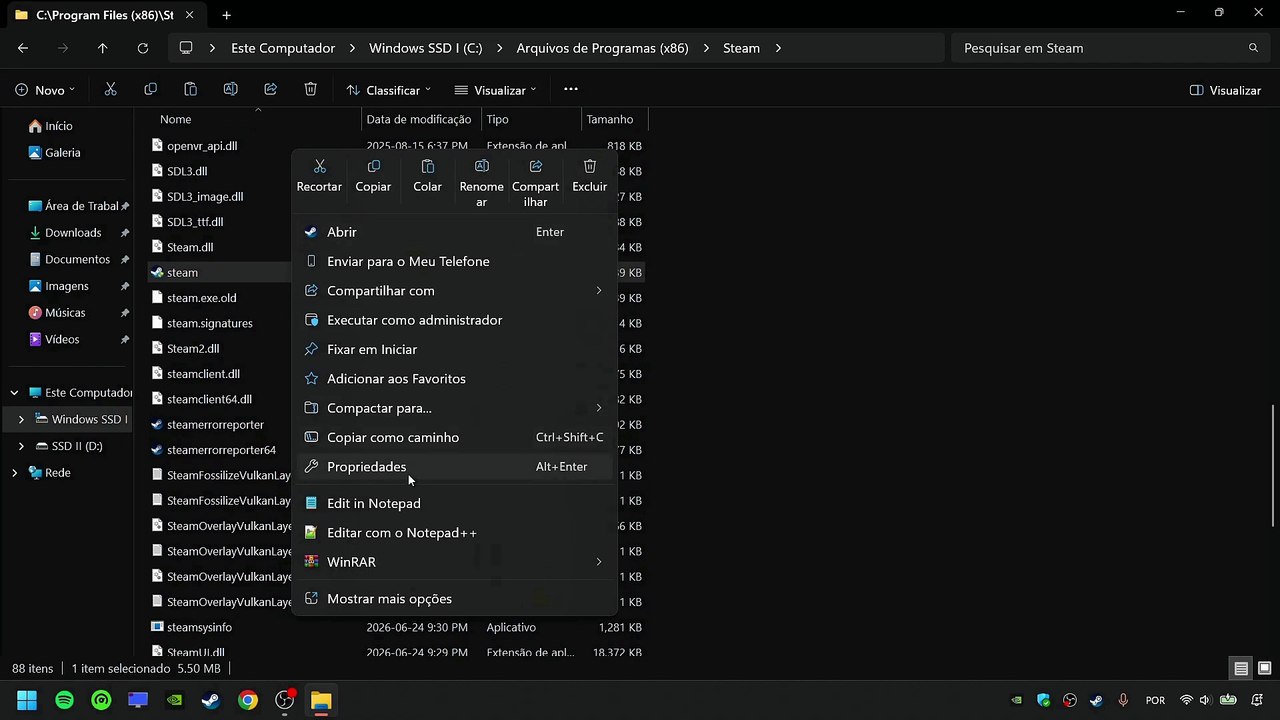Screen dimensions: 1280x720
Task: Select the openvr_api.dll file
Action: (x=202, y=146)
